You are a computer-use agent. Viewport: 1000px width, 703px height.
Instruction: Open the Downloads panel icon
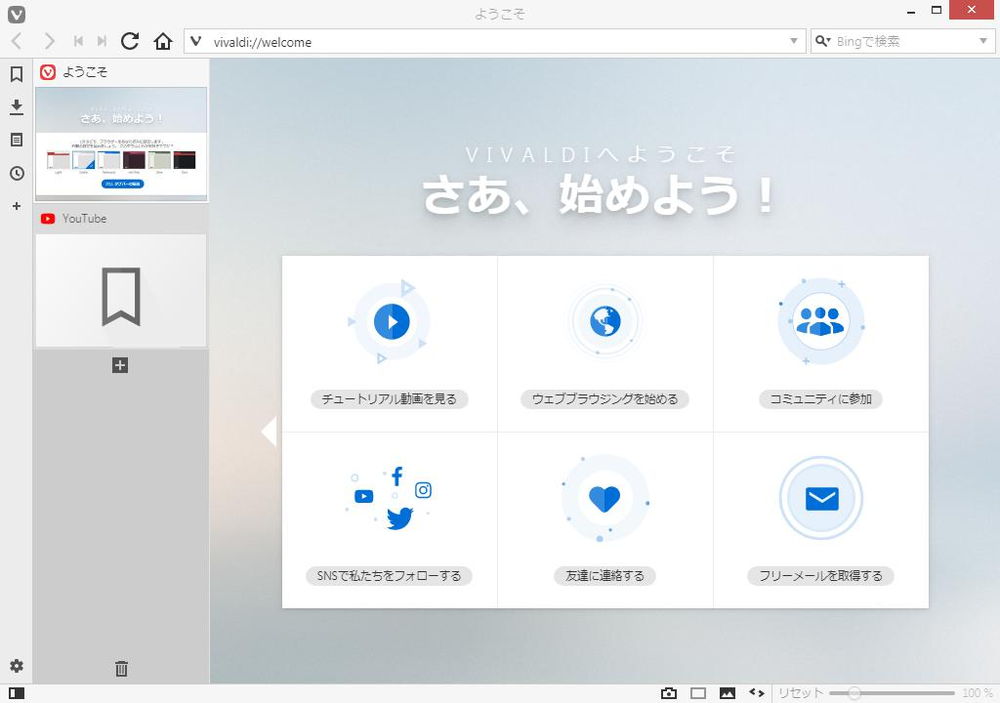pyautogui.click(x=16, y=107)
